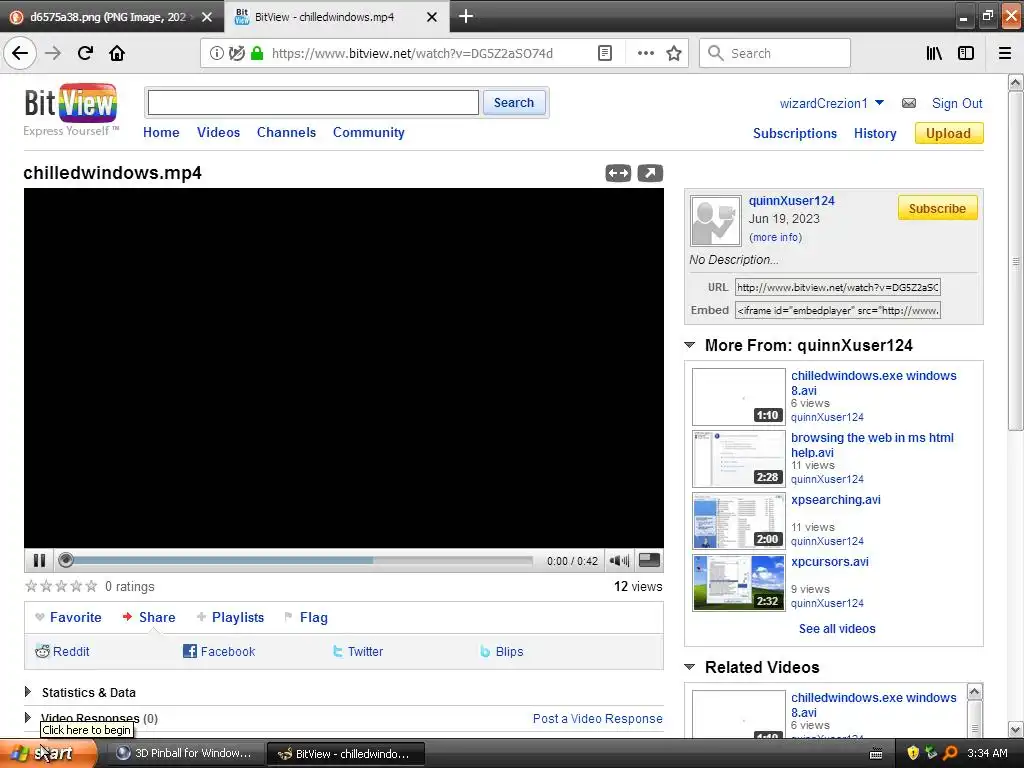
Task: Open a new tab with the plus button
Action: click(466, 16)
